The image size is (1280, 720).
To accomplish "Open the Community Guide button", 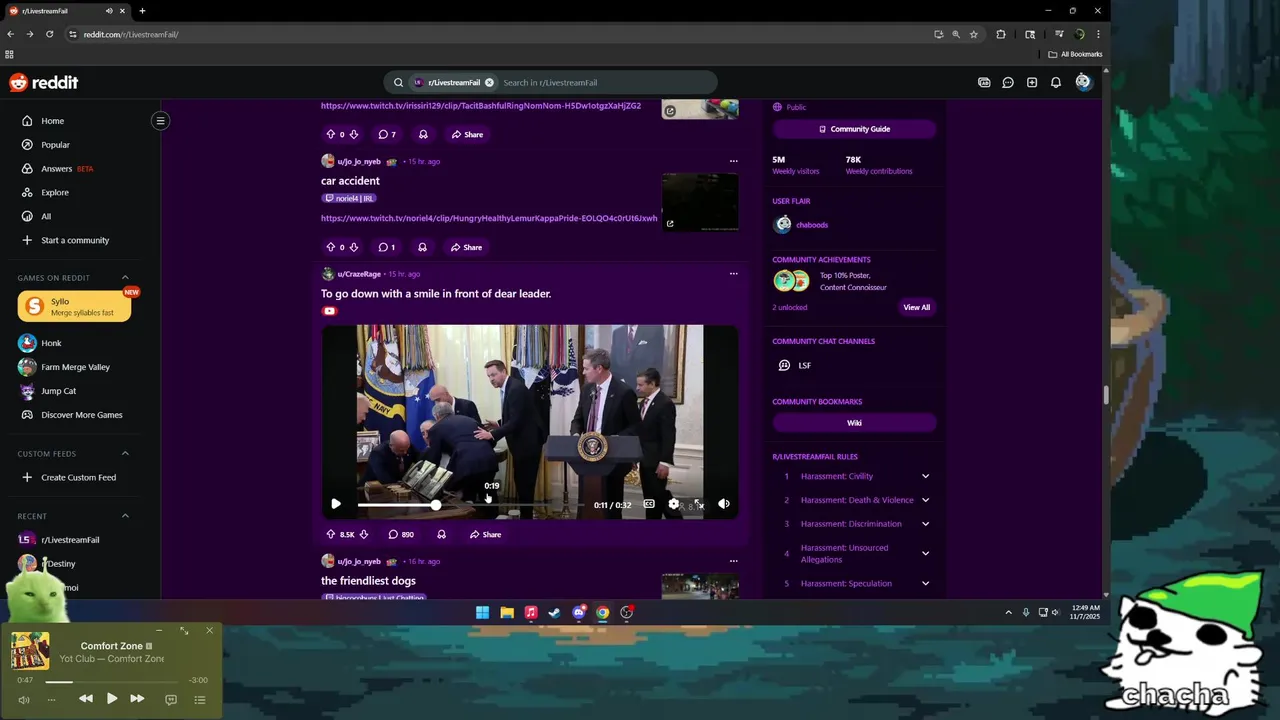I will coord(854,129).
